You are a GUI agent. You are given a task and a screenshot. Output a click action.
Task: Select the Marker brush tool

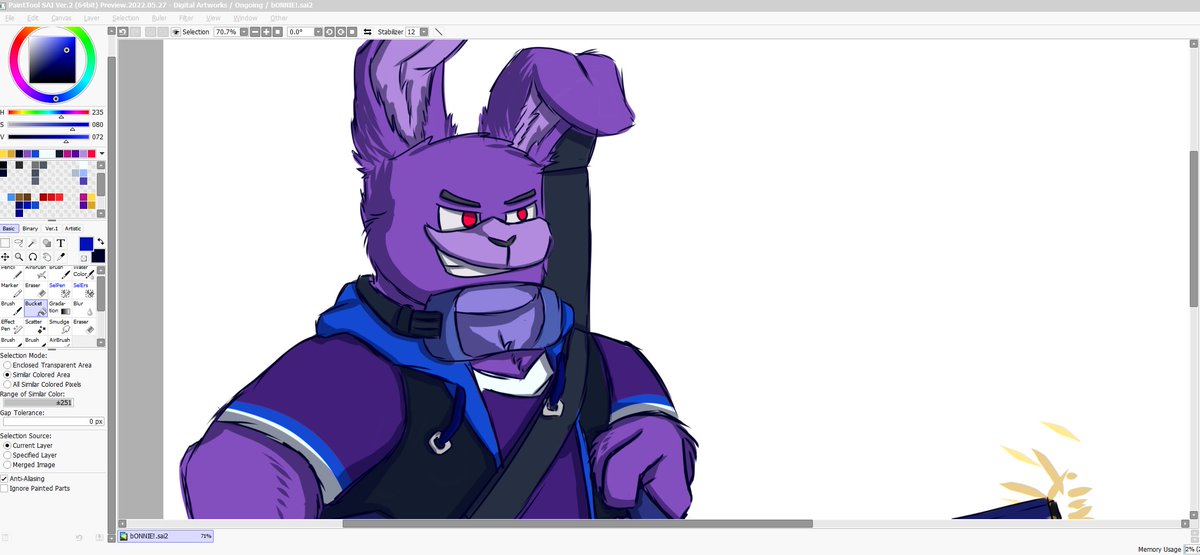point(11,290)
